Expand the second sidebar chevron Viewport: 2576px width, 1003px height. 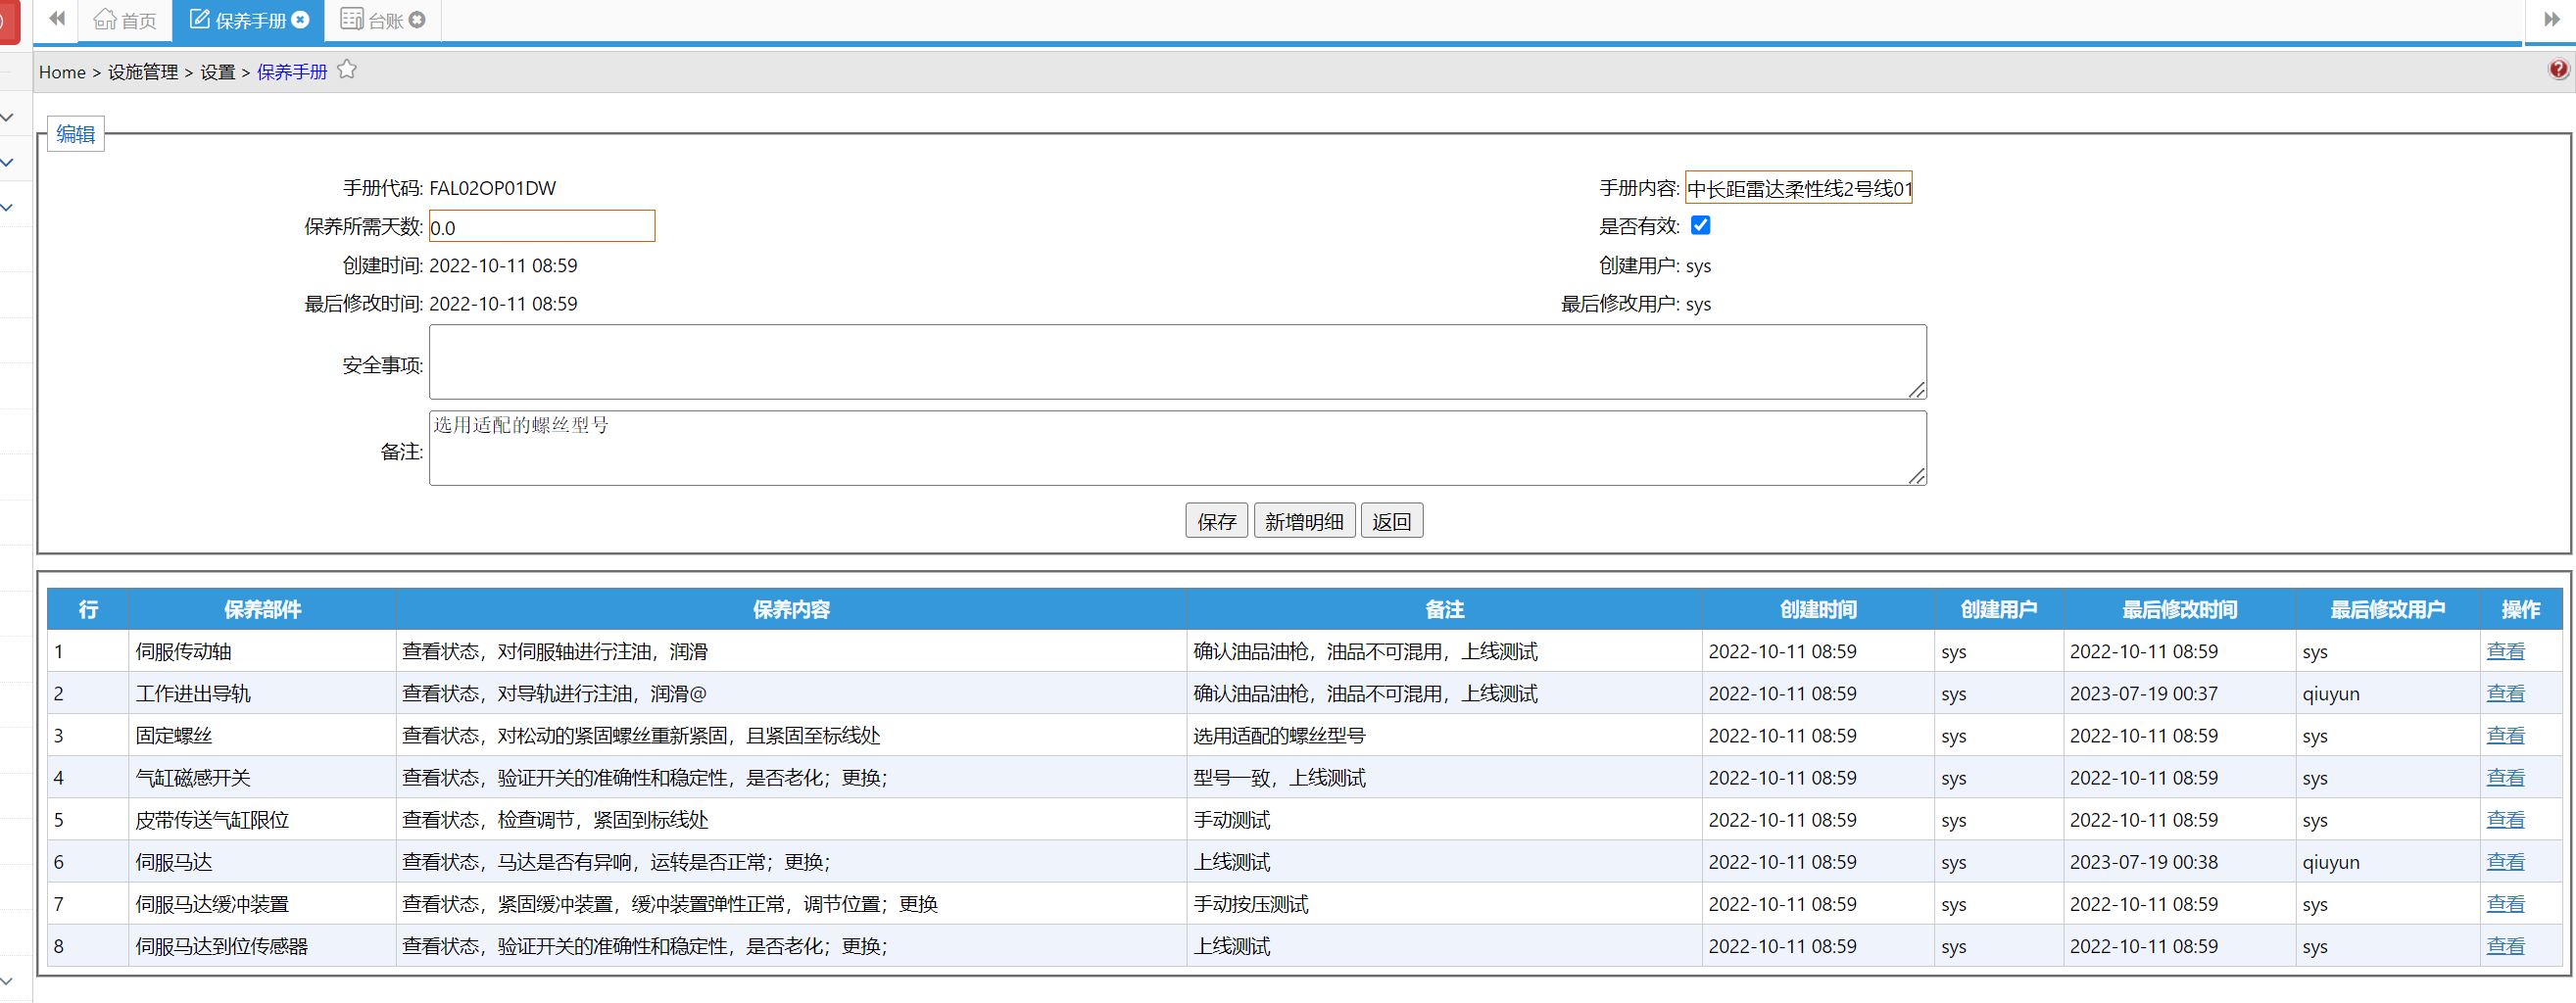point(7,162)
